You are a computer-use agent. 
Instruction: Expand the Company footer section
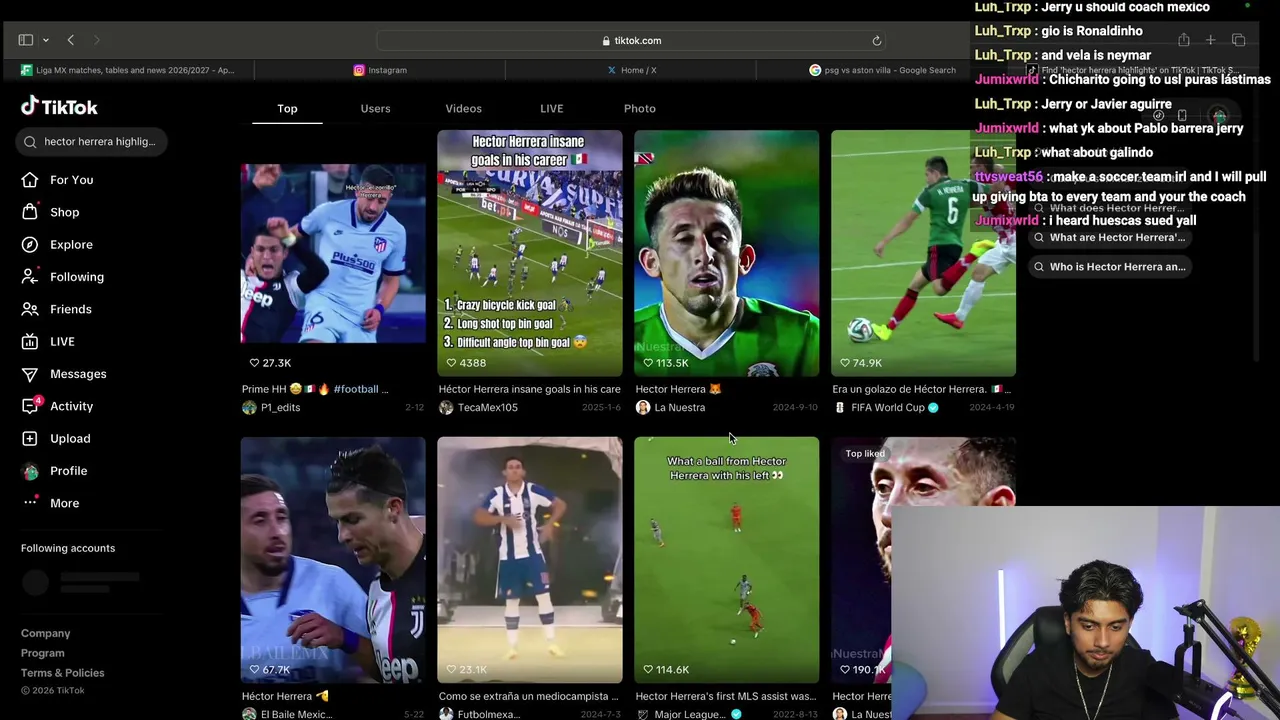46,634
